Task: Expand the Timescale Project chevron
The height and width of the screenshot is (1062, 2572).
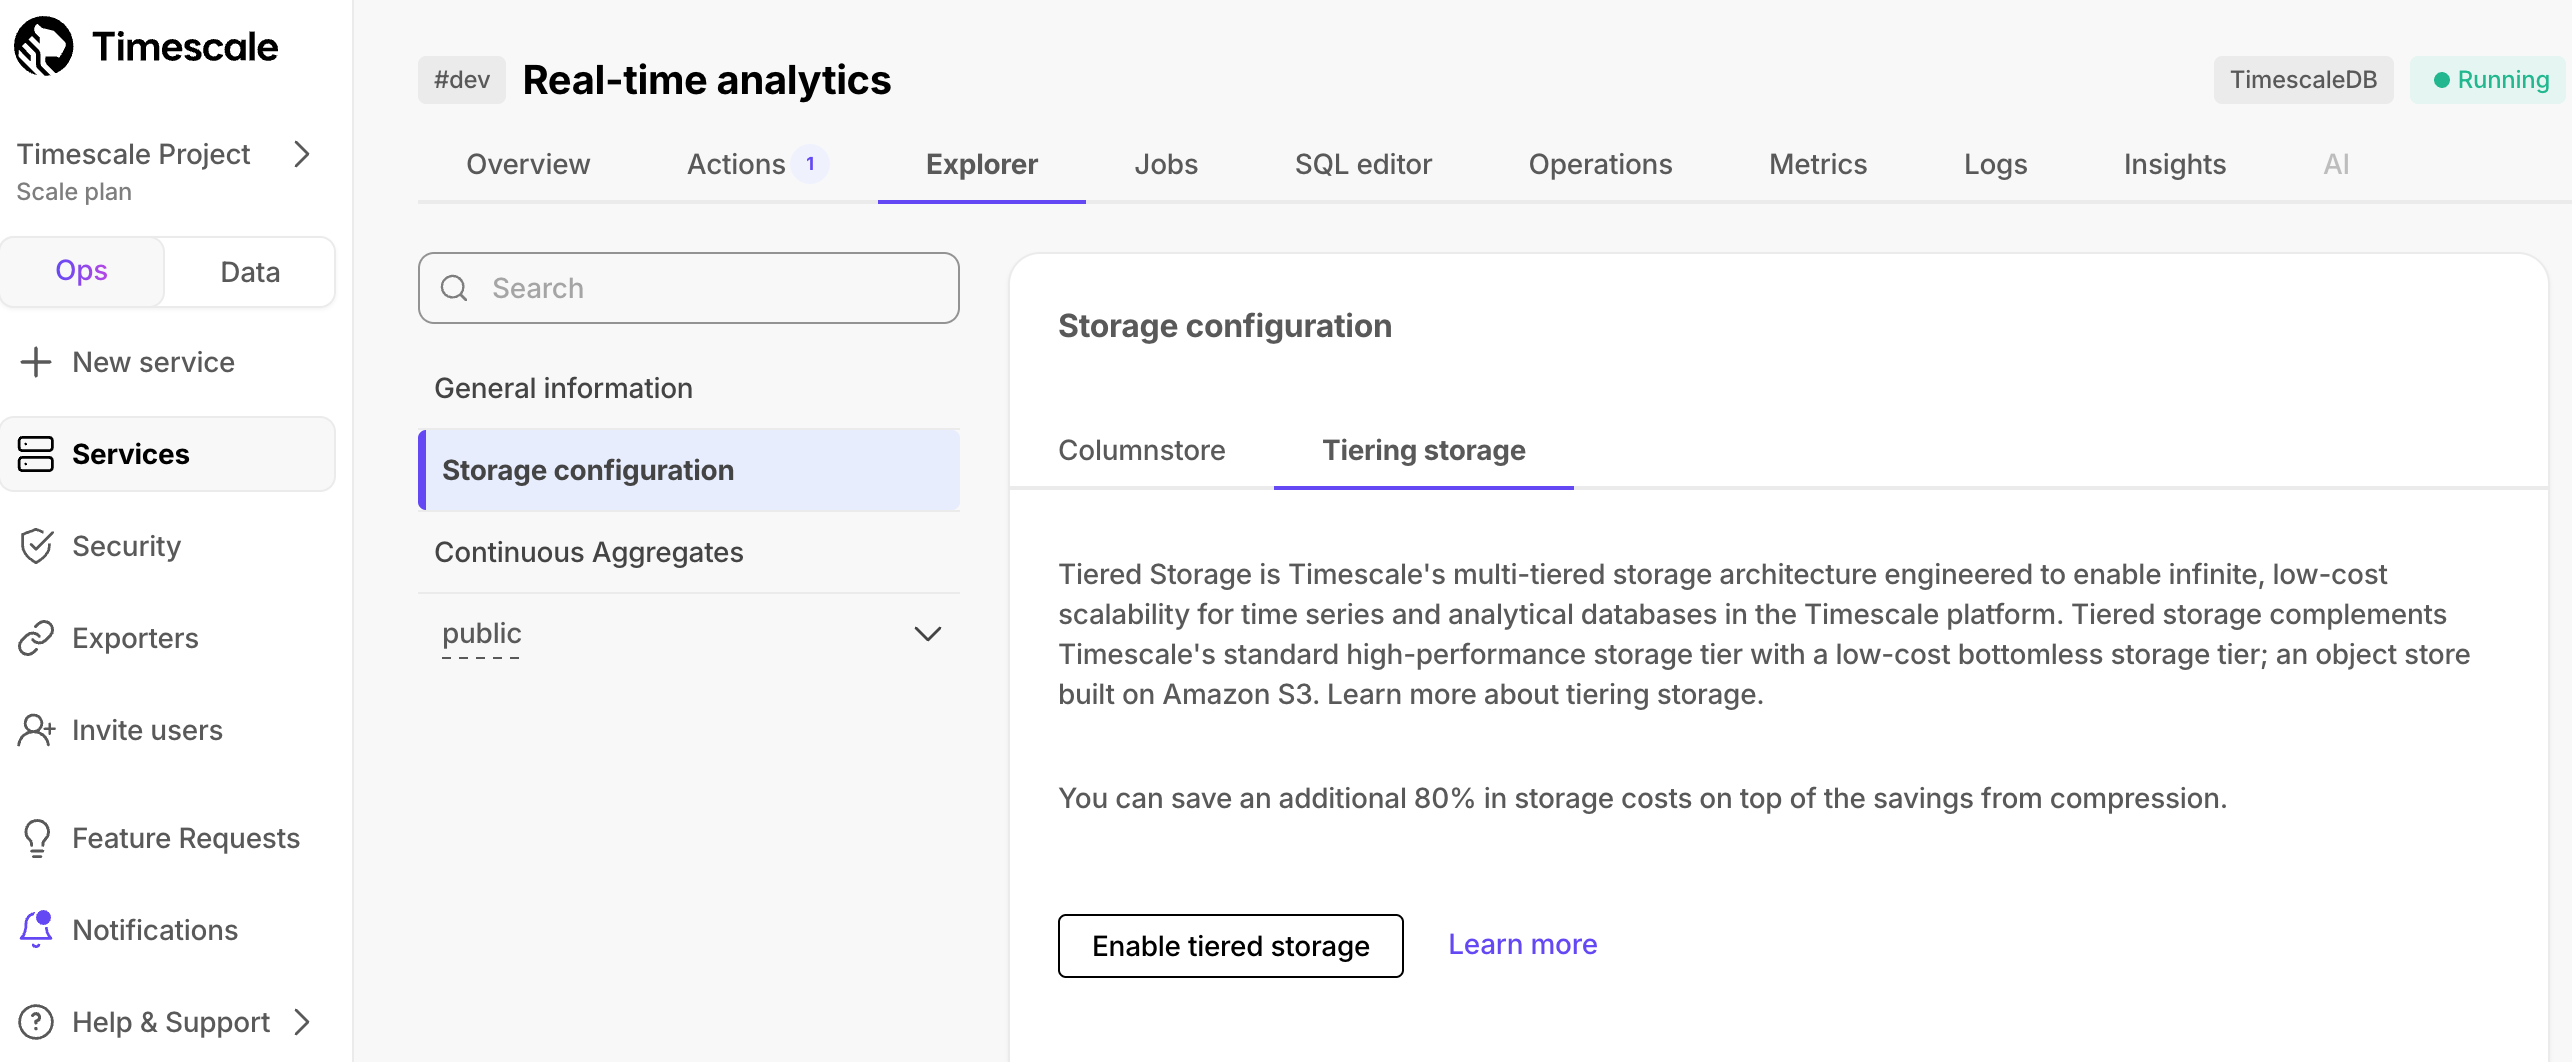Action: coord(302,154)
